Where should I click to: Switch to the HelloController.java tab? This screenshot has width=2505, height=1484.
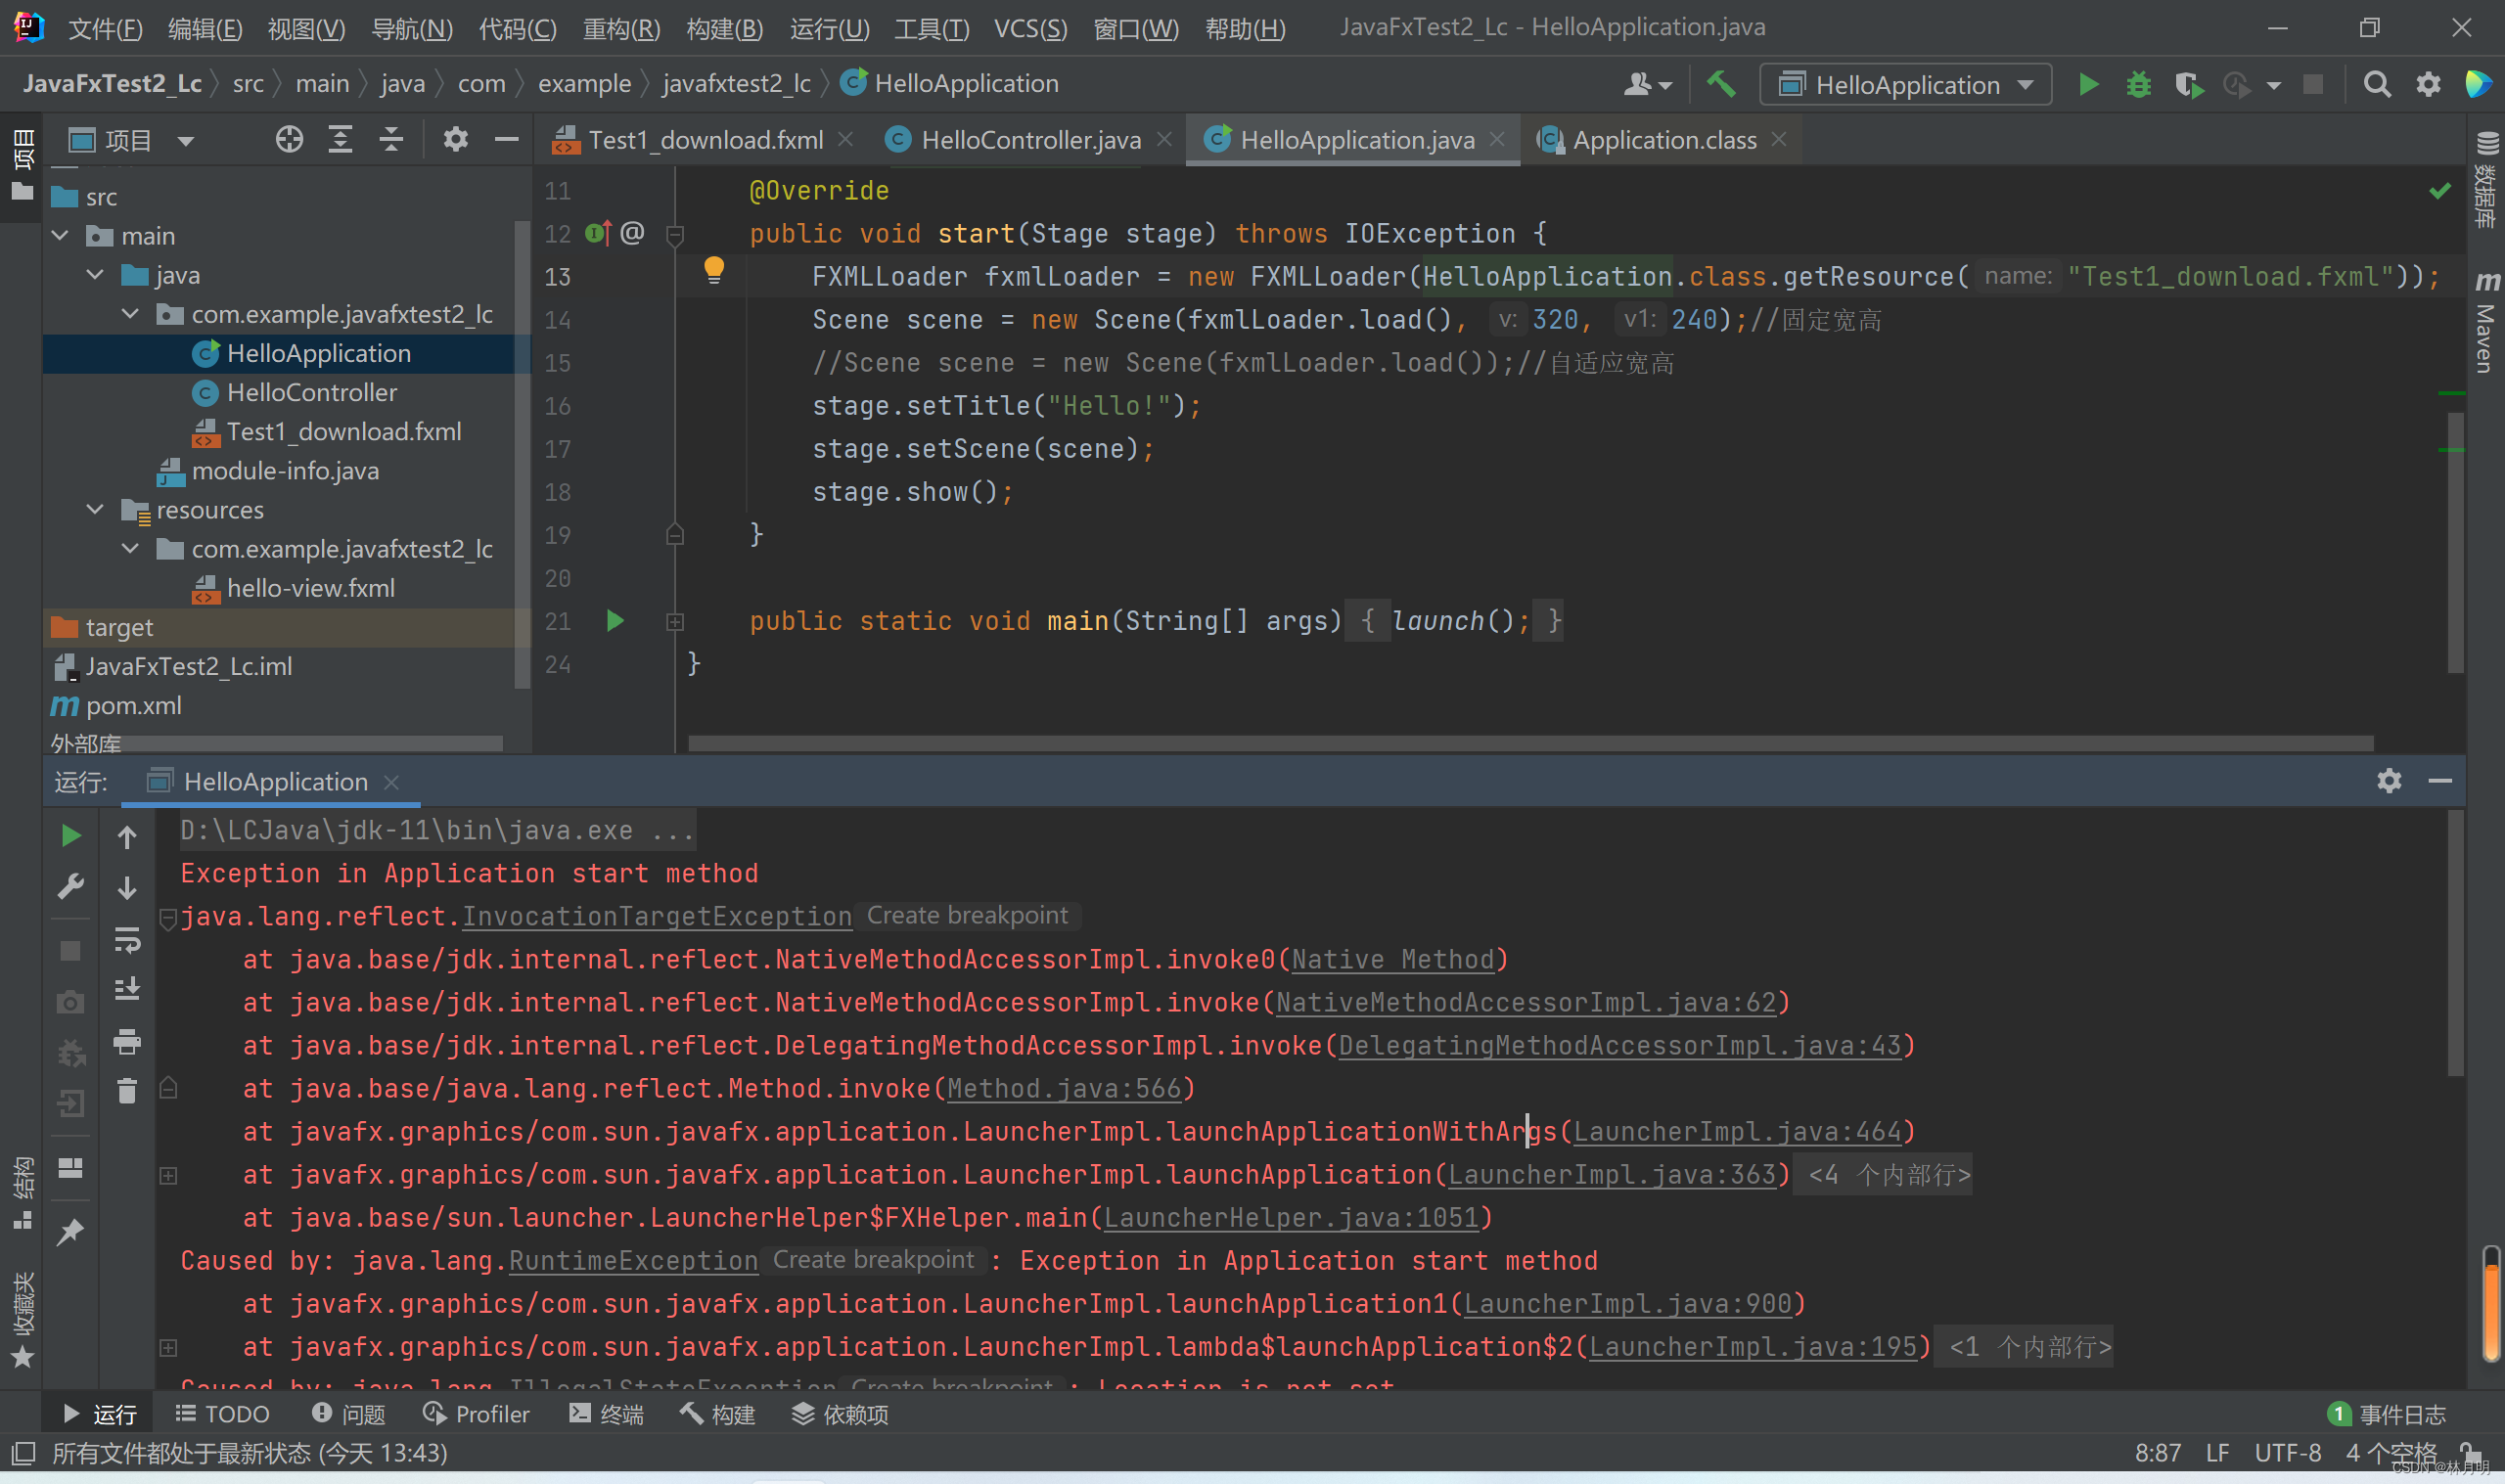tap(1030, 139)
